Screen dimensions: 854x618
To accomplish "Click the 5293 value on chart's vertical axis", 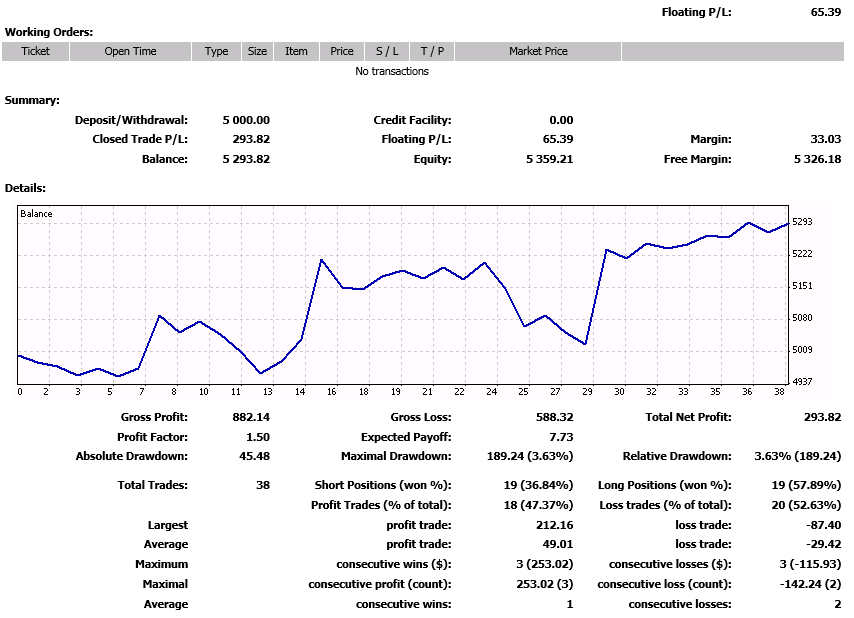I will coord(802,221).
